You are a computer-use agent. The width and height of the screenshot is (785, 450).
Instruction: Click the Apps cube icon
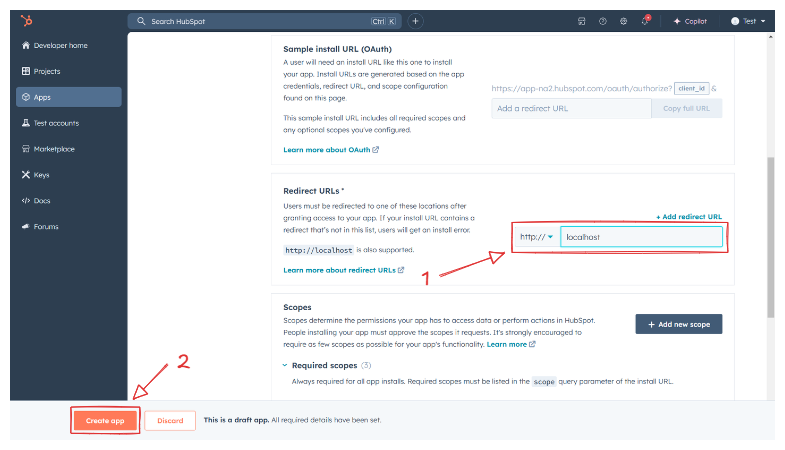[26, 97]
